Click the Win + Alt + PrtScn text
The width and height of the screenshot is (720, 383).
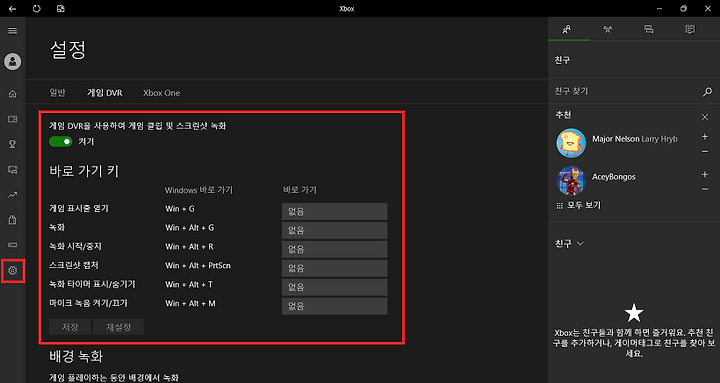[x=198, y=265]
